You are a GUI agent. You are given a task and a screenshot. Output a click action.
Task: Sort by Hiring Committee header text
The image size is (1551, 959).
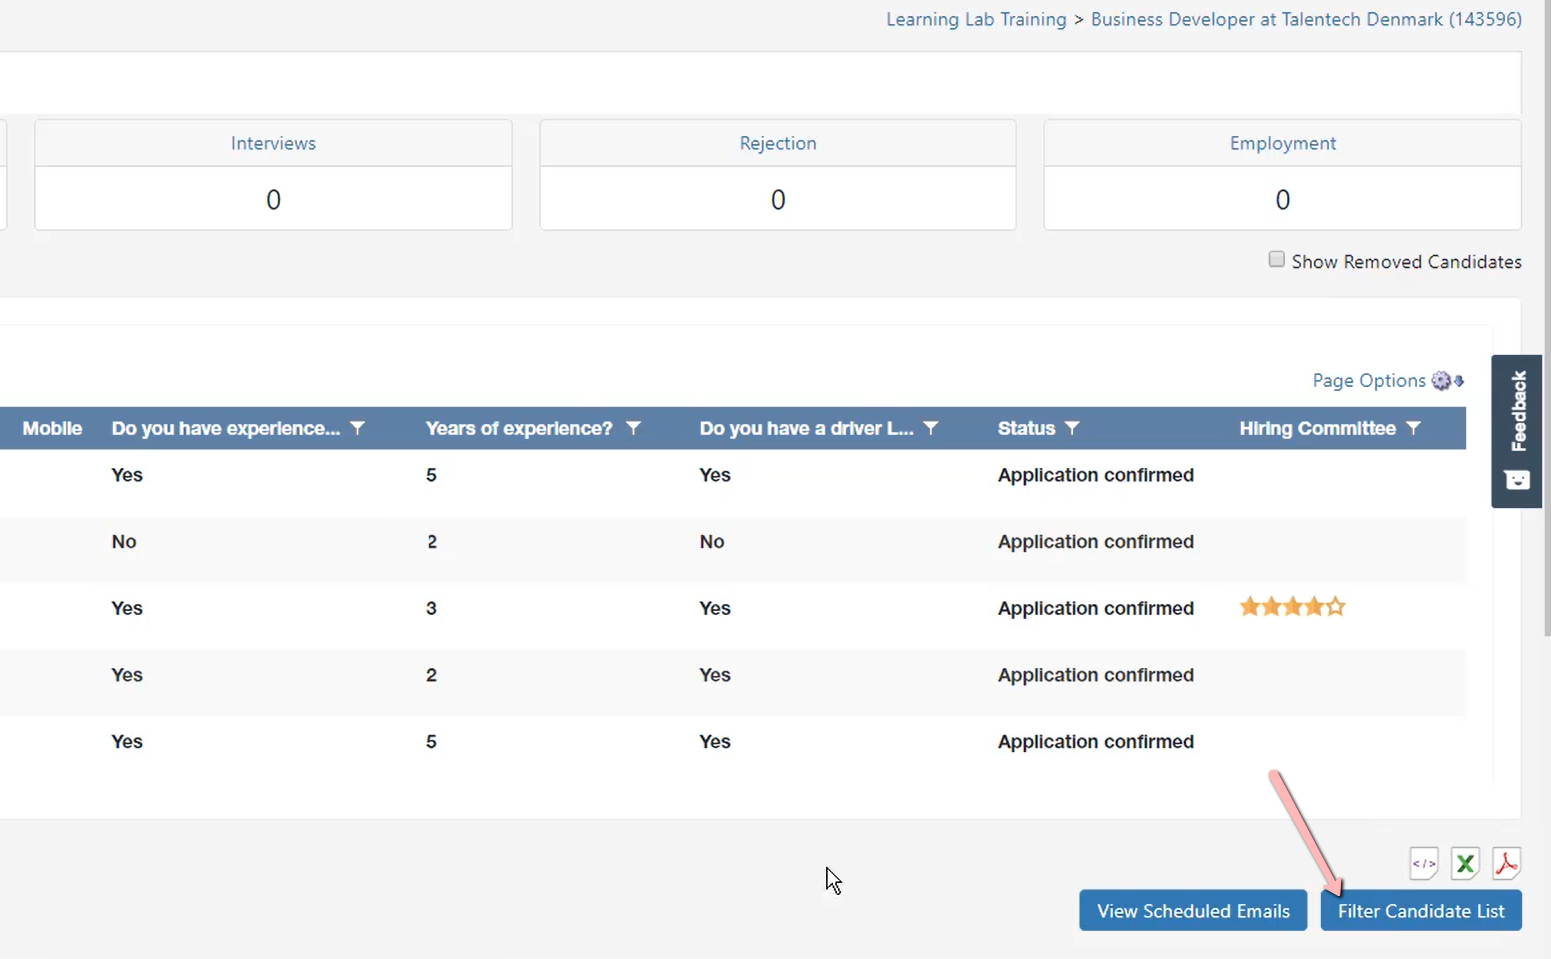click(x=1318, y=428)
